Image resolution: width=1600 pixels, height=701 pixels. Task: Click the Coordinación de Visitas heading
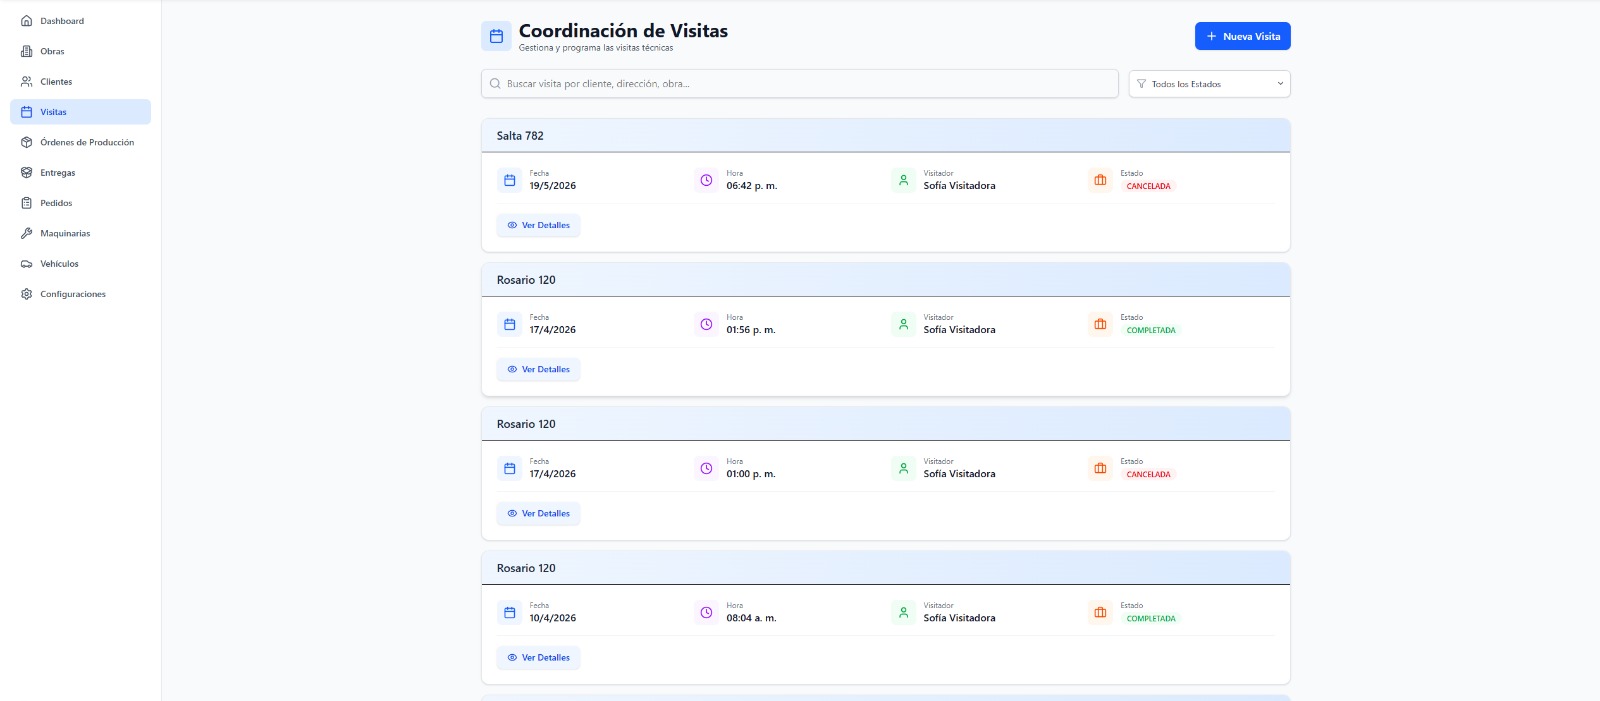point(623,31)
